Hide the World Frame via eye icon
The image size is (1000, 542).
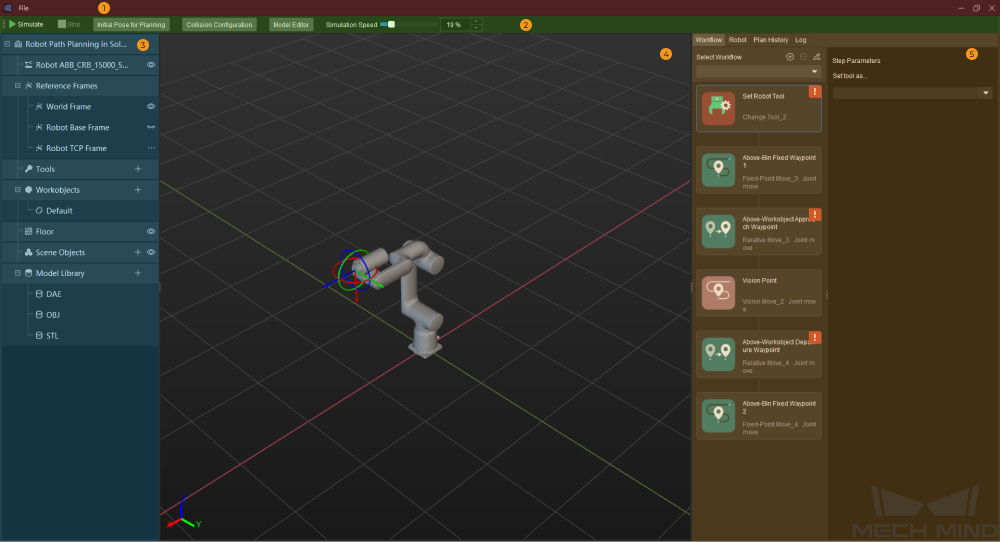click(151, 106)
